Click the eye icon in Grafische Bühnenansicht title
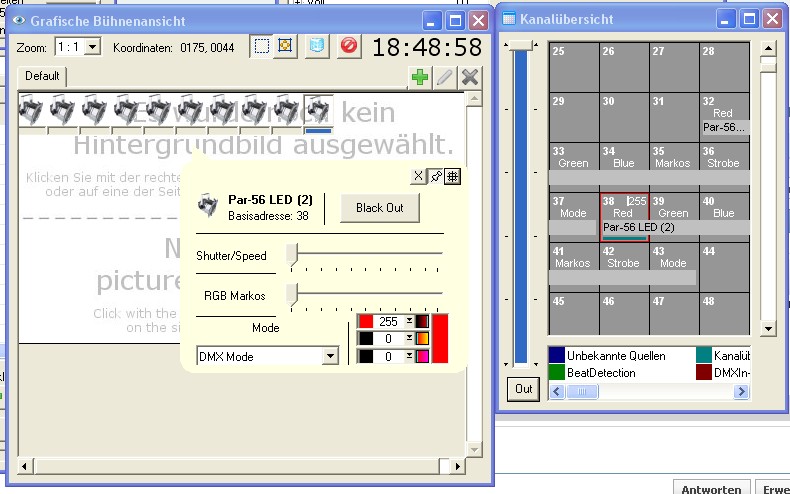Viewport: 790px width, 494px height. pos(19,21)
